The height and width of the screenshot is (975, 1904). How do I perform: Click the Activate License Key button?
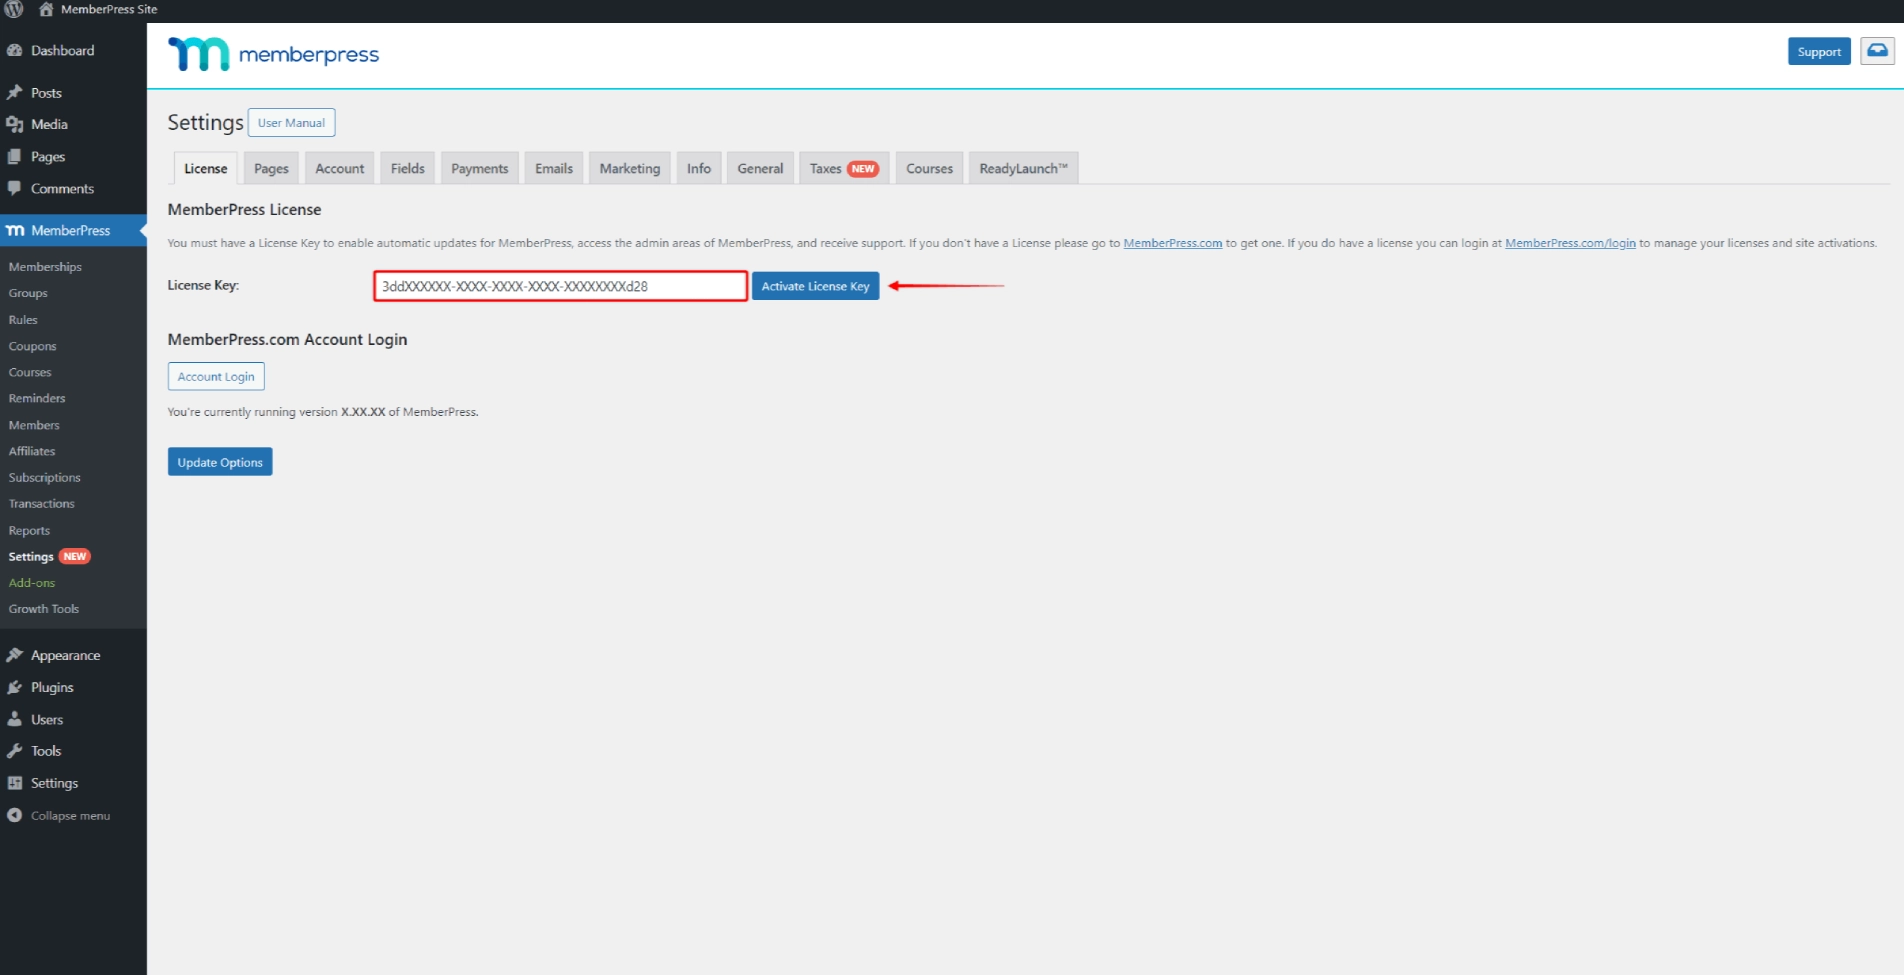coord(816,286)
